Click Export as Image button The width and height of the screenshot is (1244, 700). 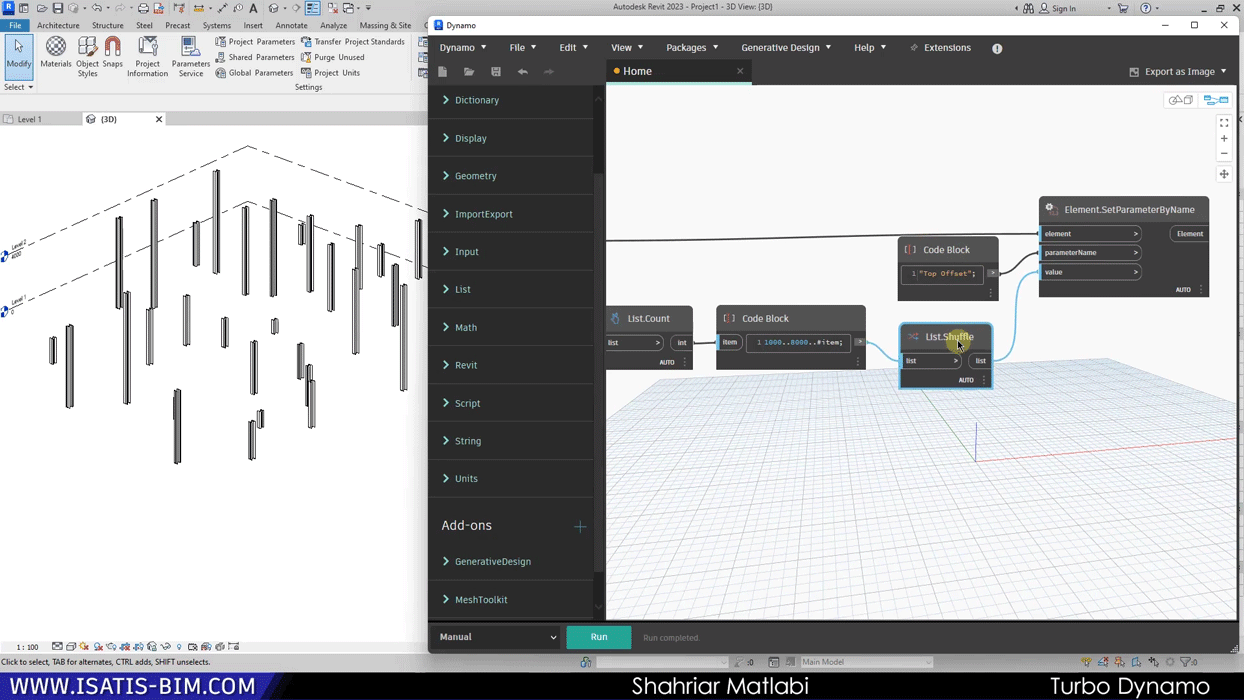pyautogui.click(x=1178, y=72)
